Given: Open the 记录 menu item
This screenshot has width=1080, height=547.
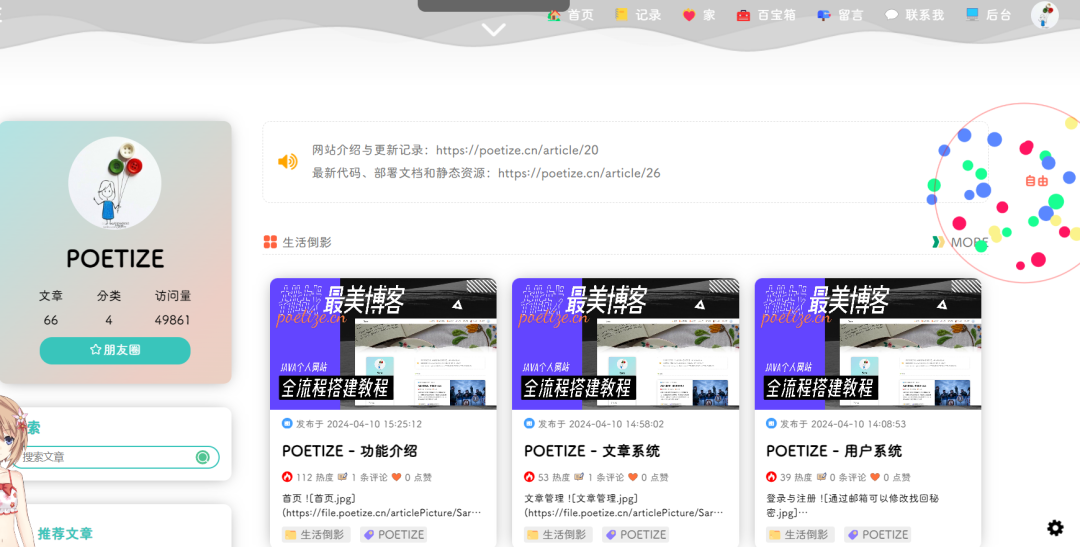Looking at the screenshot, I should [638, 14].
